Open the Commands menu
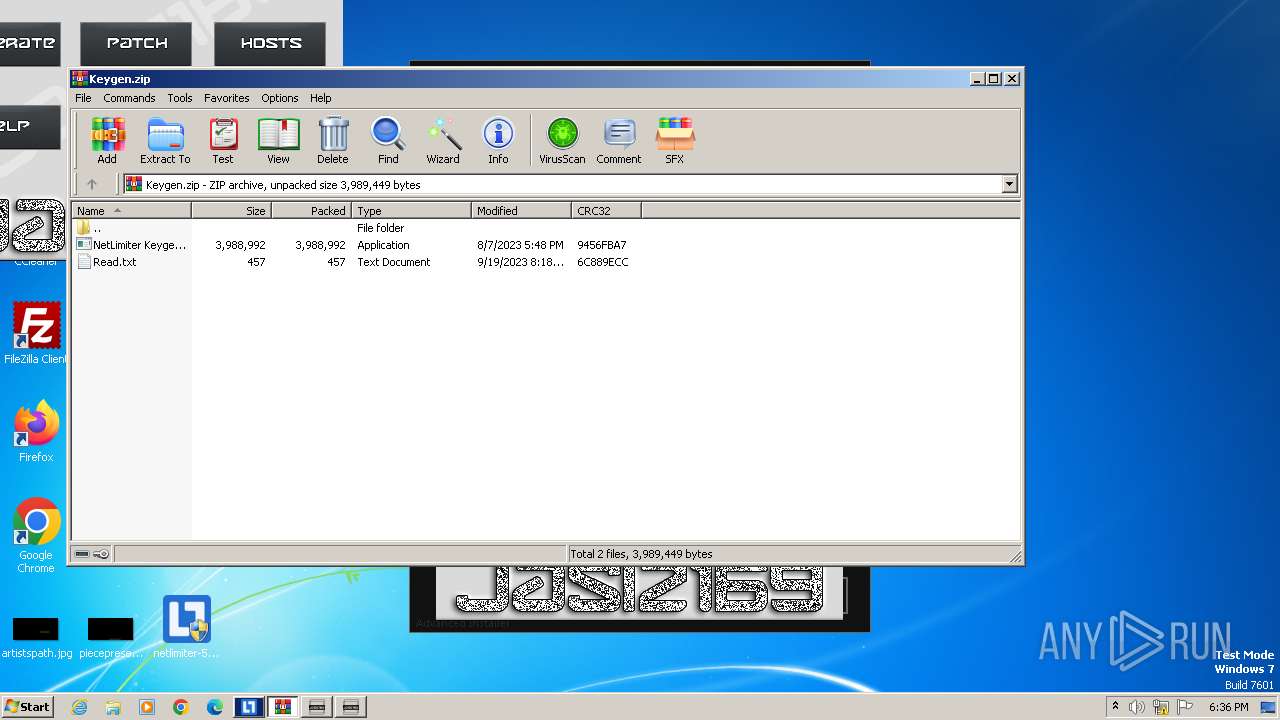 click(x=129, y=98)
